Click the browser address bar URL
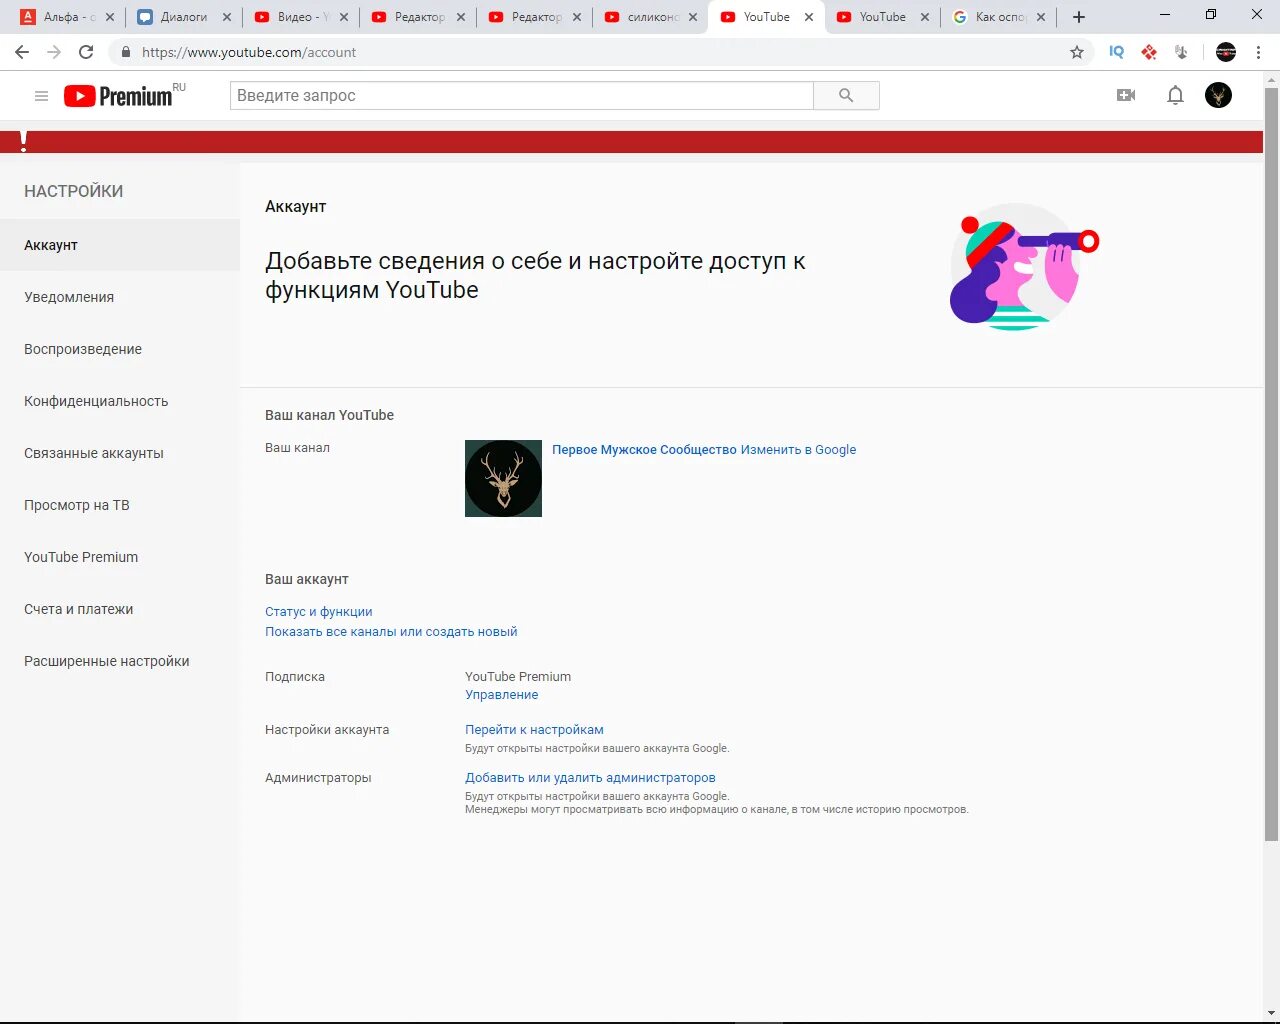Image resolution: width=1280 pixels, height=1024 pixels. click(x=249, y=52)
